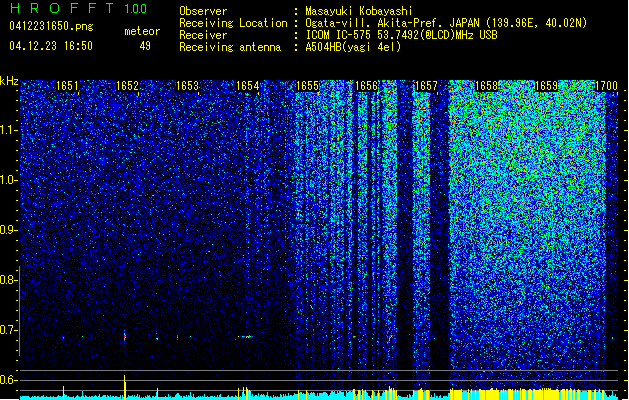The height and width of the screenshot is (400, 629).
Task: Click the 0.9 kHz axis tick label
Action: click(9, 230)
